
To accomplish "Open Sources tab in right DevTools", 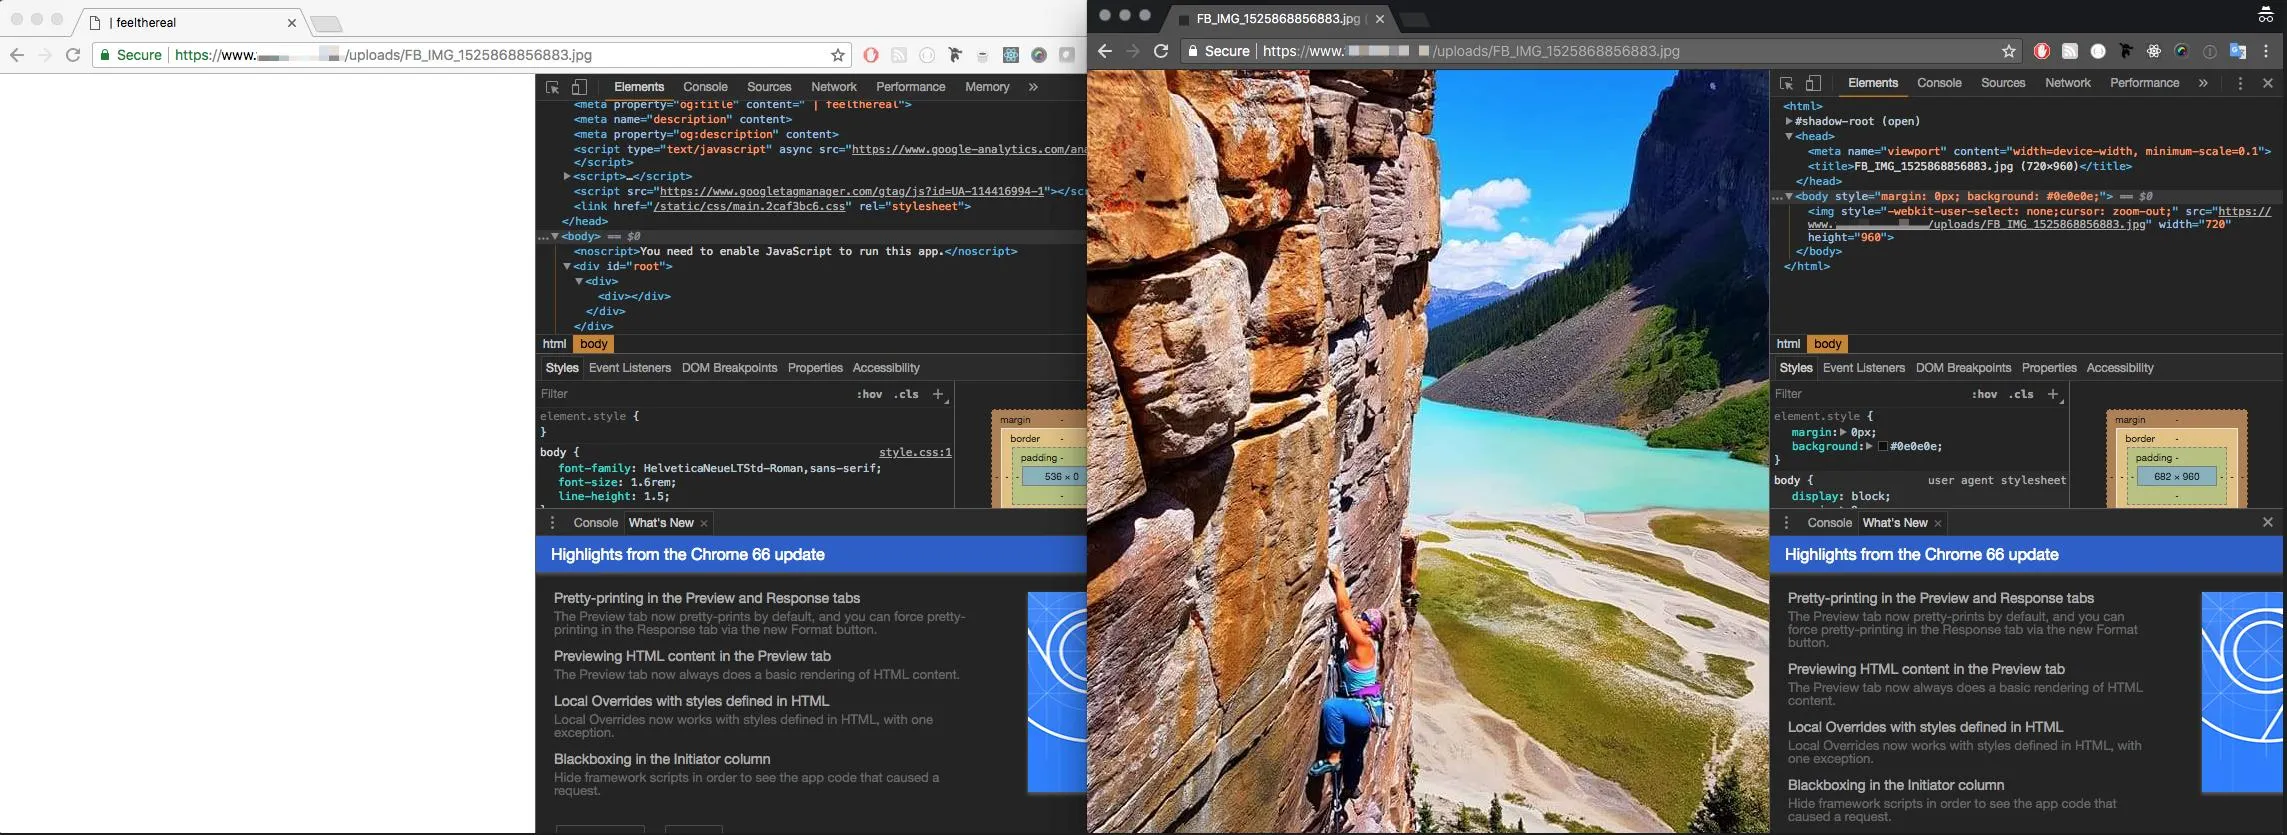I will 2003,83.
